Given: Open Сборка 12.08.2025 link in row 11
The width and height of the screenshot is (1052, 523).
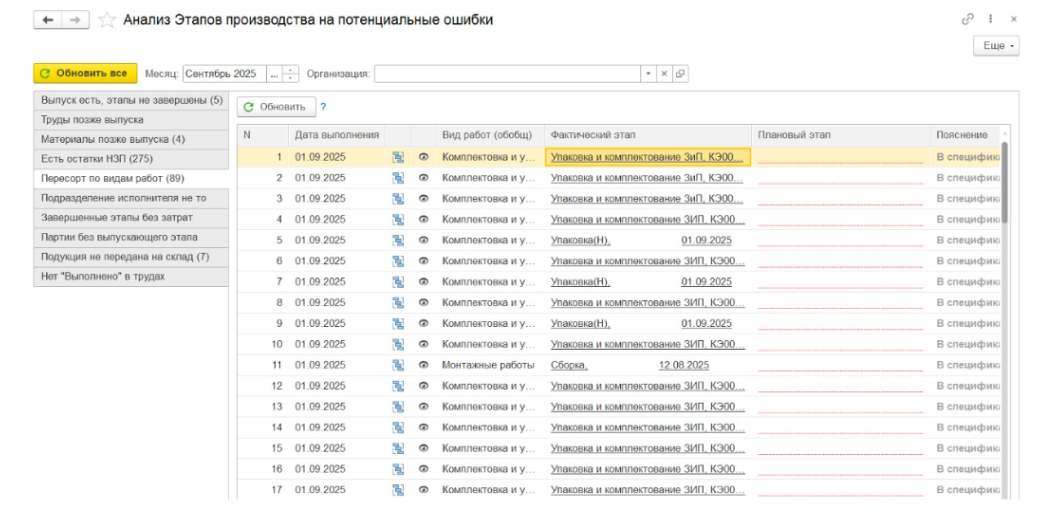Looking at the screenshot, I should (629, 365).
